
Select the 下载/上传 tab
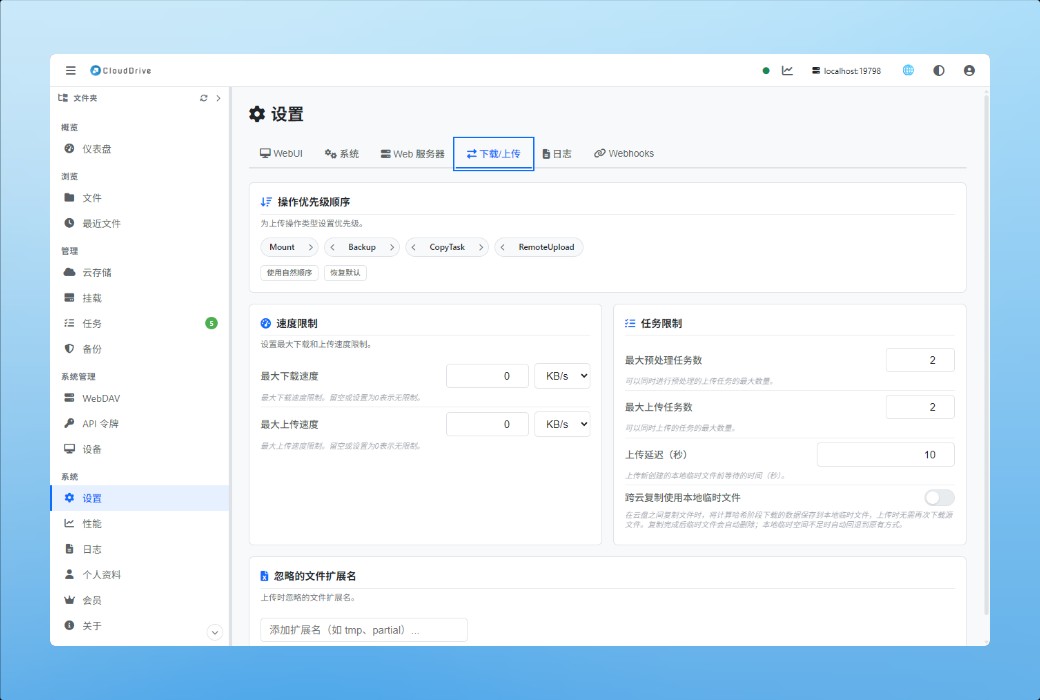(x=493, y=153)
